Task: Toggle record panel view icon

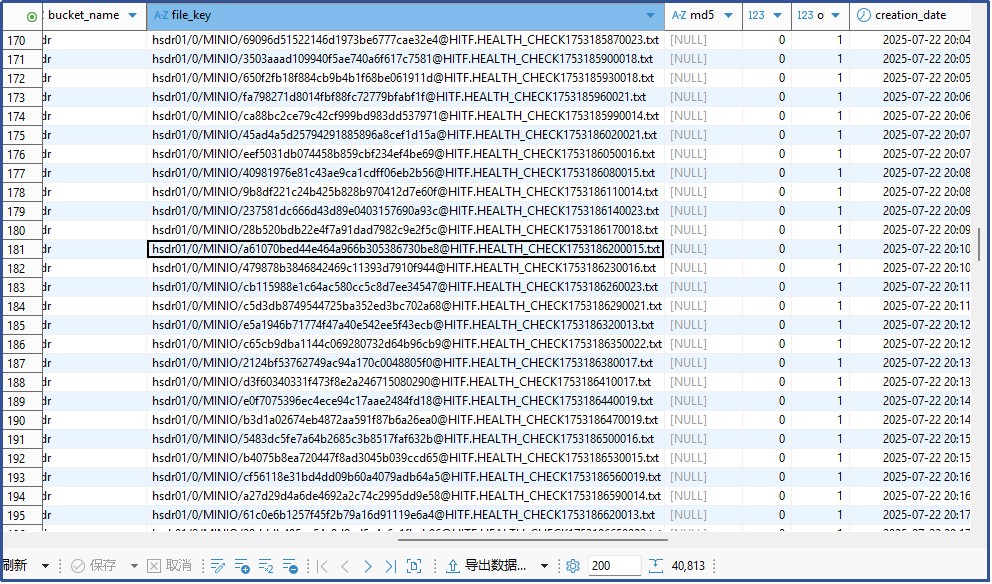Action: (415, 566)
